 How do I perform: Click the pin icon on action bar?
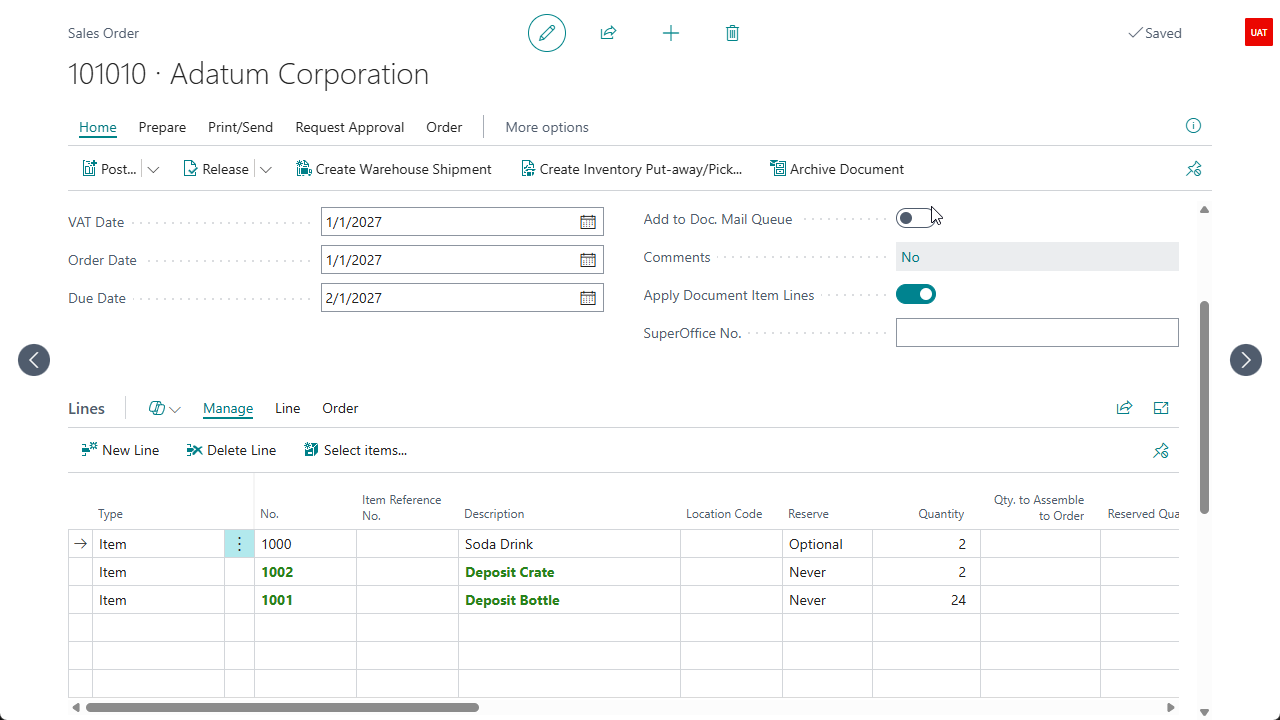point(1193,169)
